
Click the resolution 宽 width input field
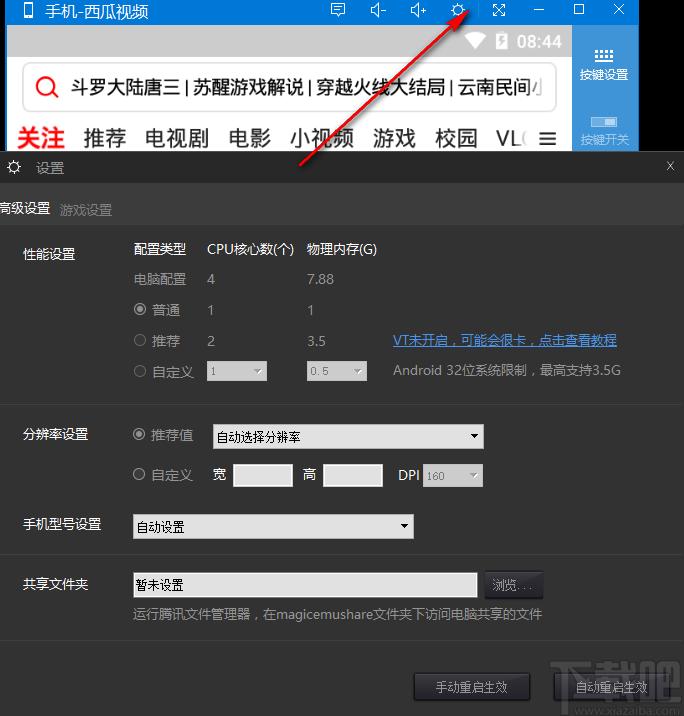[x=262, y=476]
